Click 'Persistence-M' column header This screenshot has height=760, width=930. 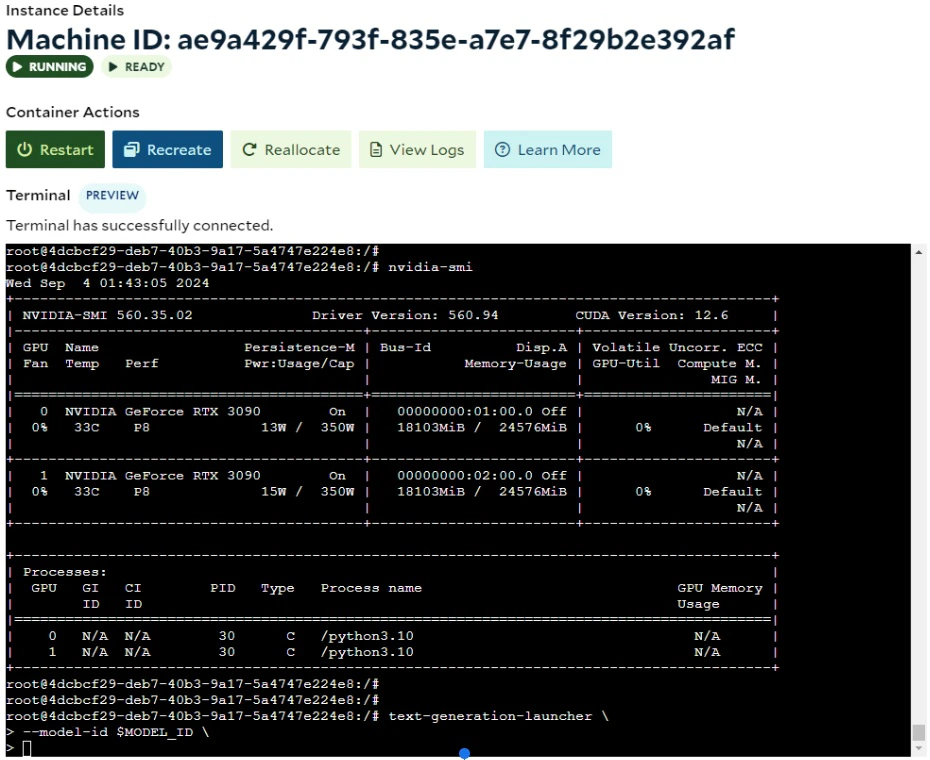299,347
